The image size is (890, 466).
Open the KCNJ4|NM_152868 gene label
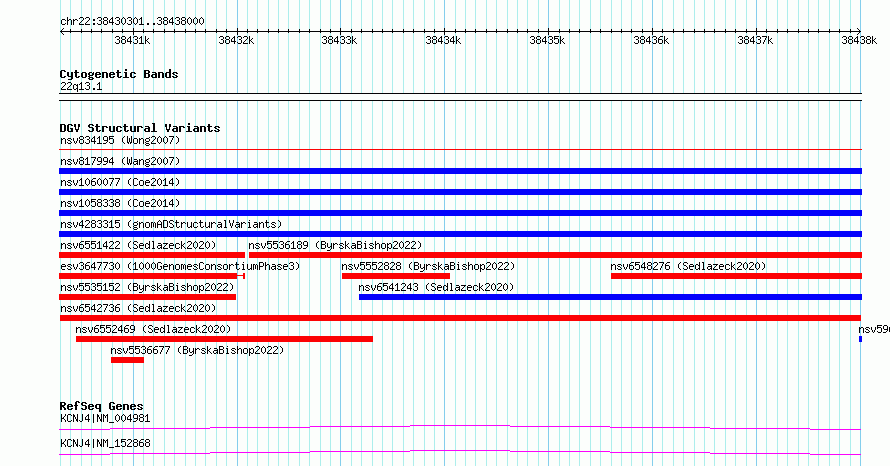pos(105,443)
